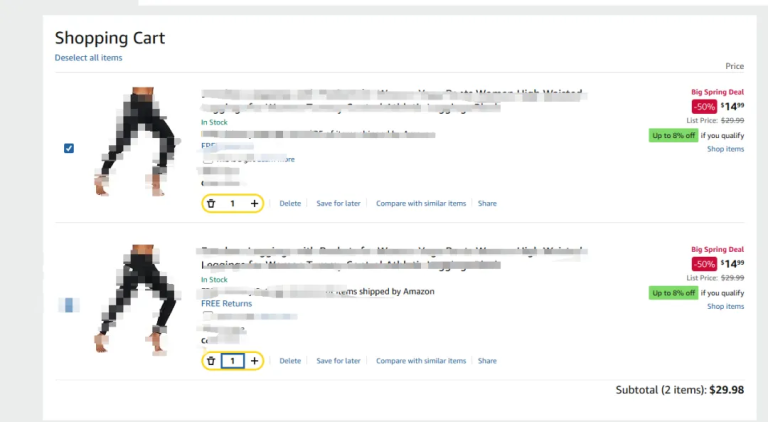Share the first cart item
The image size is (768, 422).
(487, 204)
